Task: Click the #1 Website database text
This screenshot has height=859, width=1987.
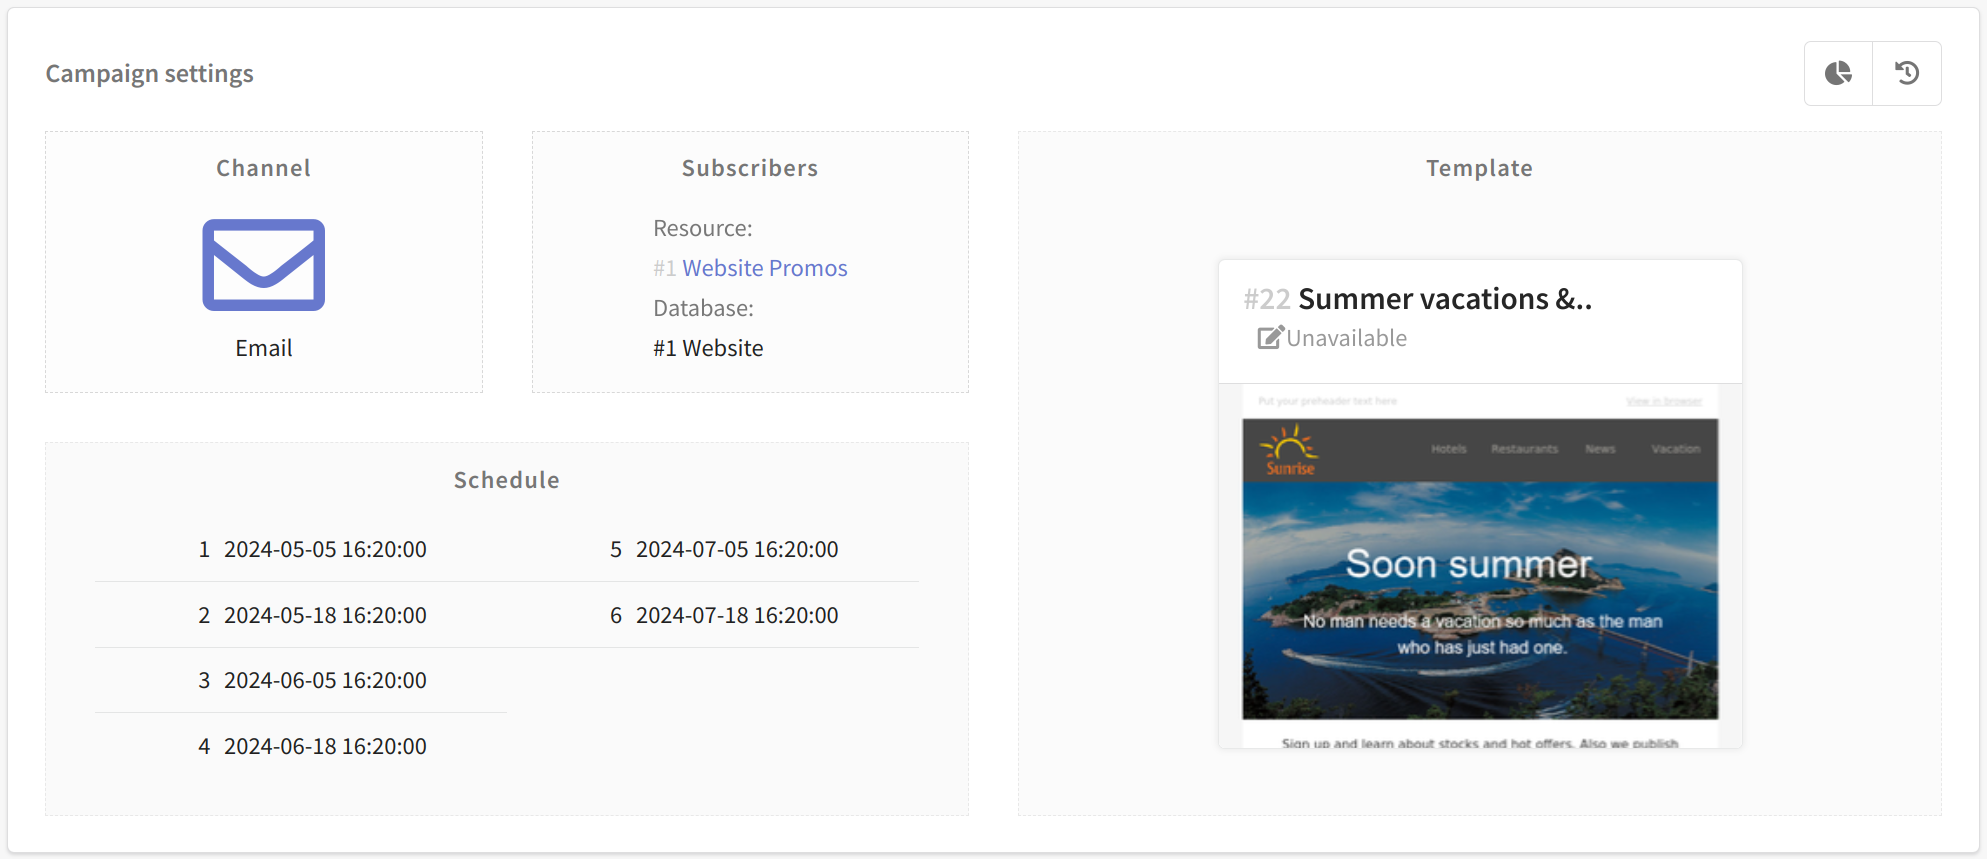Action: click(708, 348)
